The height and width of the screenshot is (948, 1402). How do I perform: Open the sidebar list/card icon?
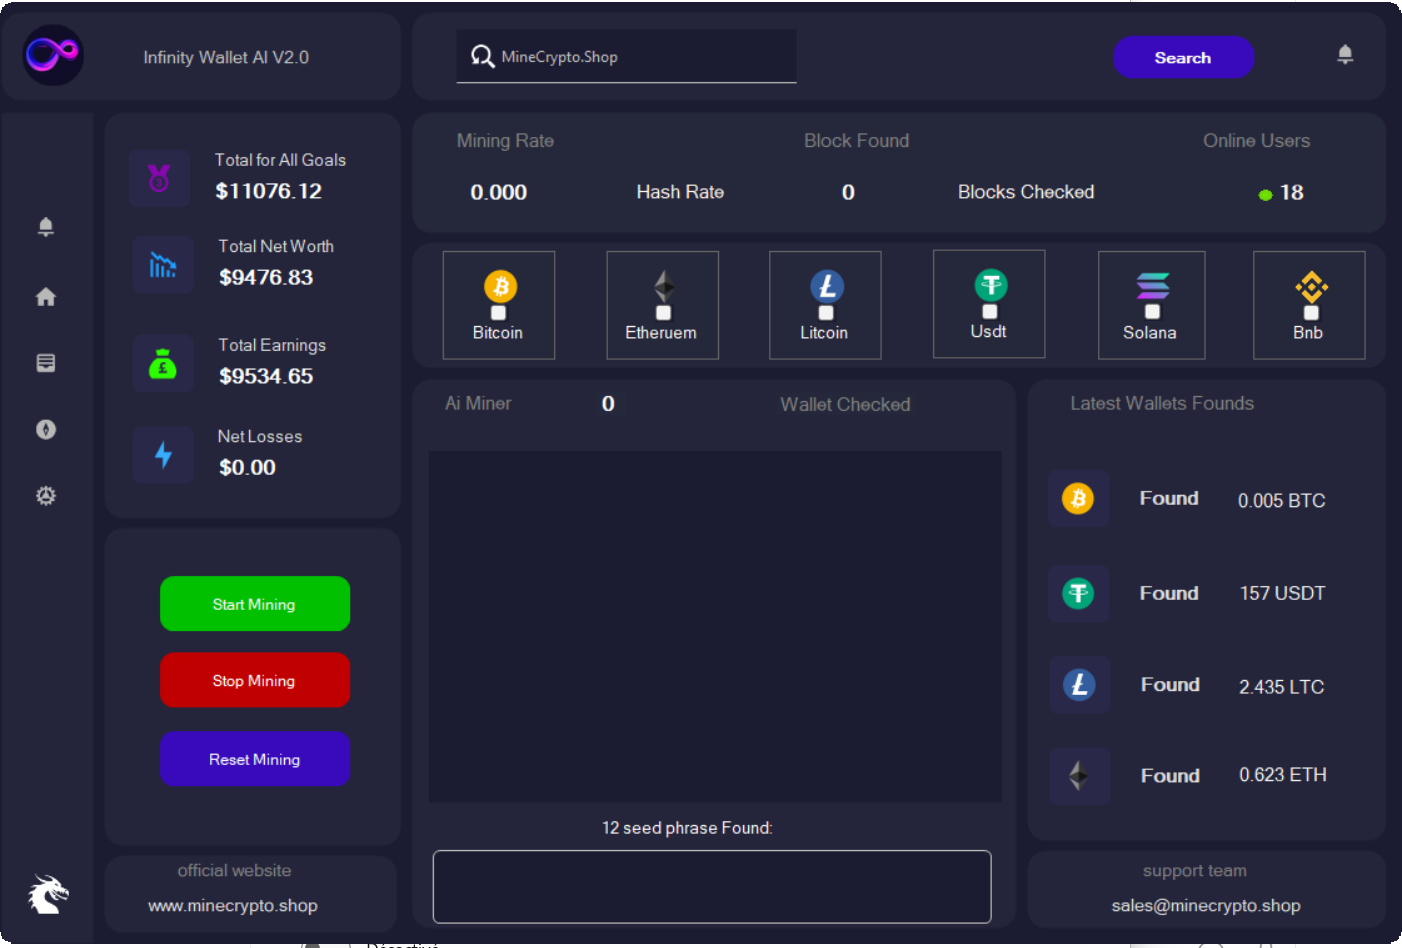point(46,363)
